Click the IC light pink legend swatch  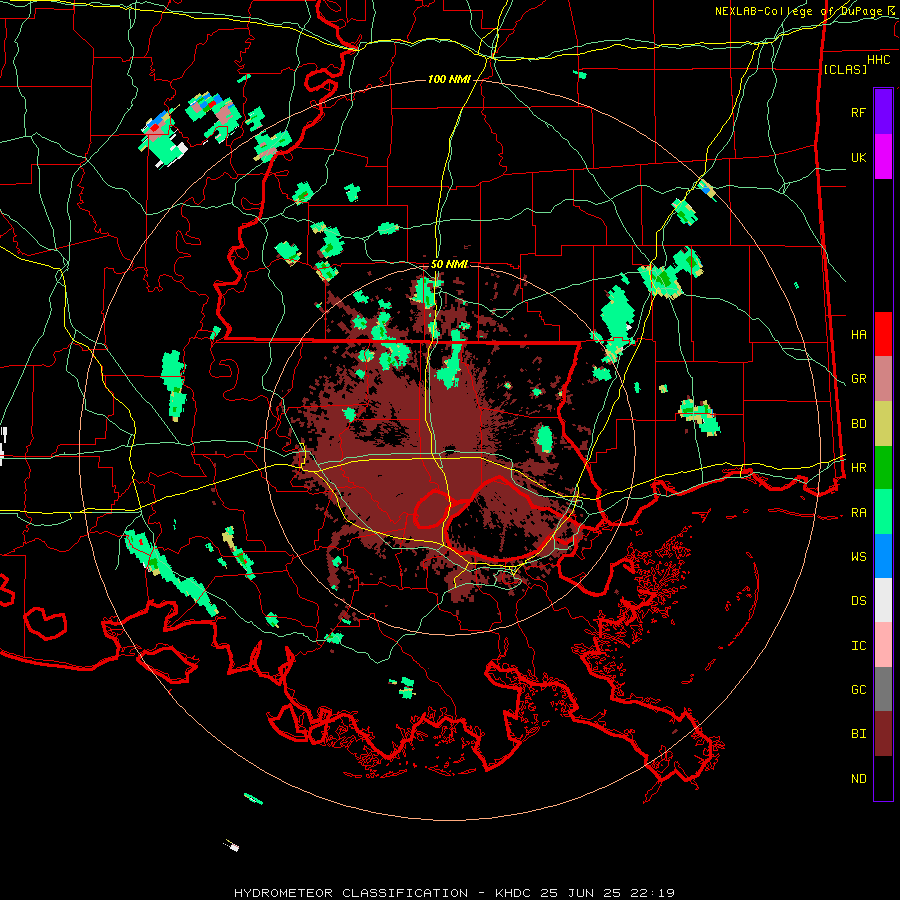(x=883, y=645)
